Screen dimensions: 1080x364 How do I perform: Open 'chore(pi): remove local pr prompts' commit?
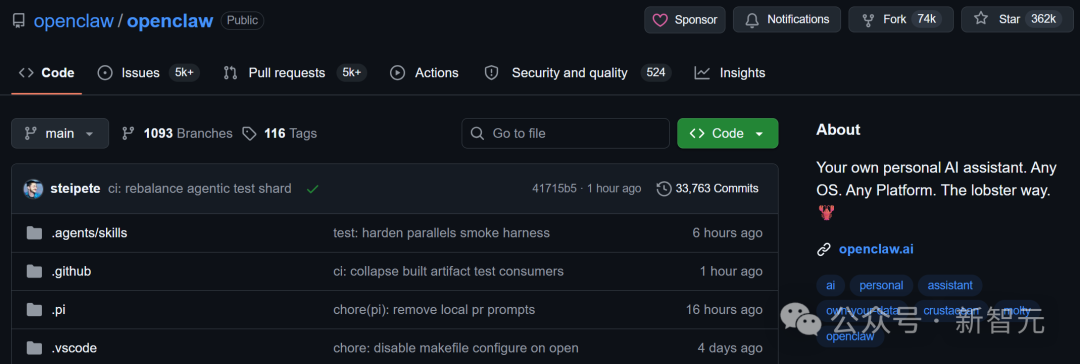[x=434, y=310]
